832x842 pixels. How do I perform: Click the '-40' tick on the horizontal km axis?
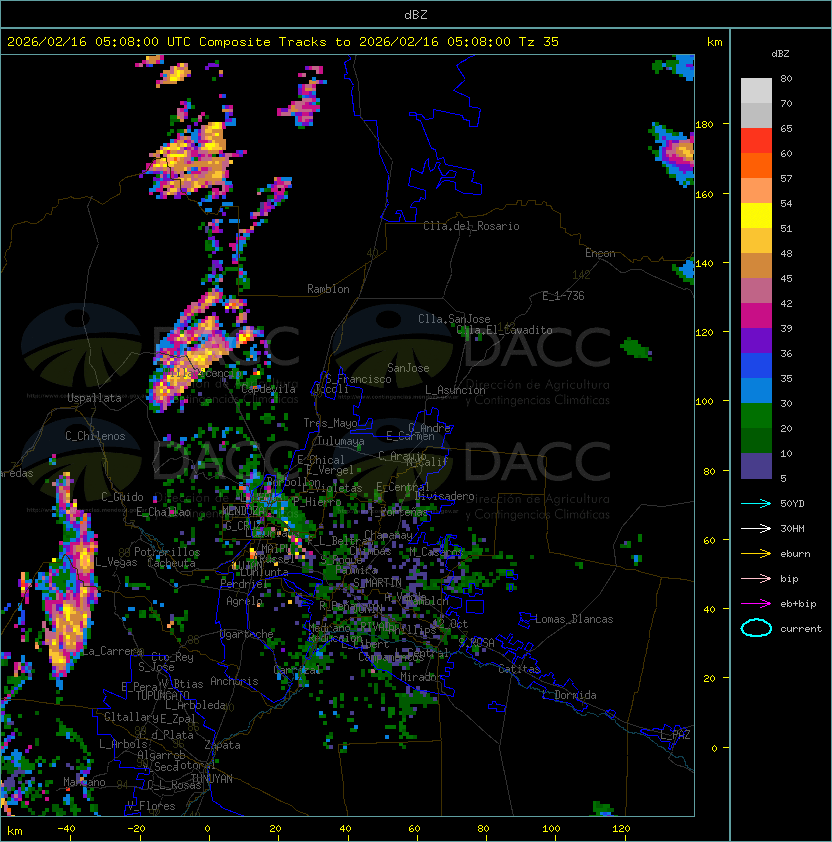point(67,829)
